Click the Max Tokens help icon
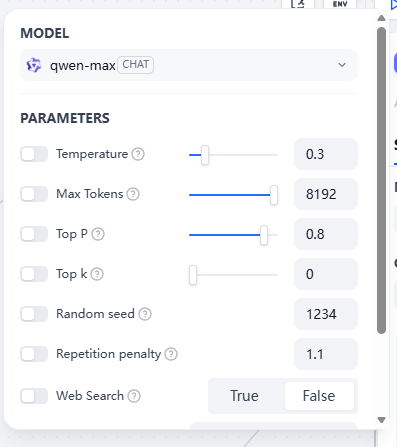Image resolution: width=397 pixels, height=447 pixels. tap(133, 194)
